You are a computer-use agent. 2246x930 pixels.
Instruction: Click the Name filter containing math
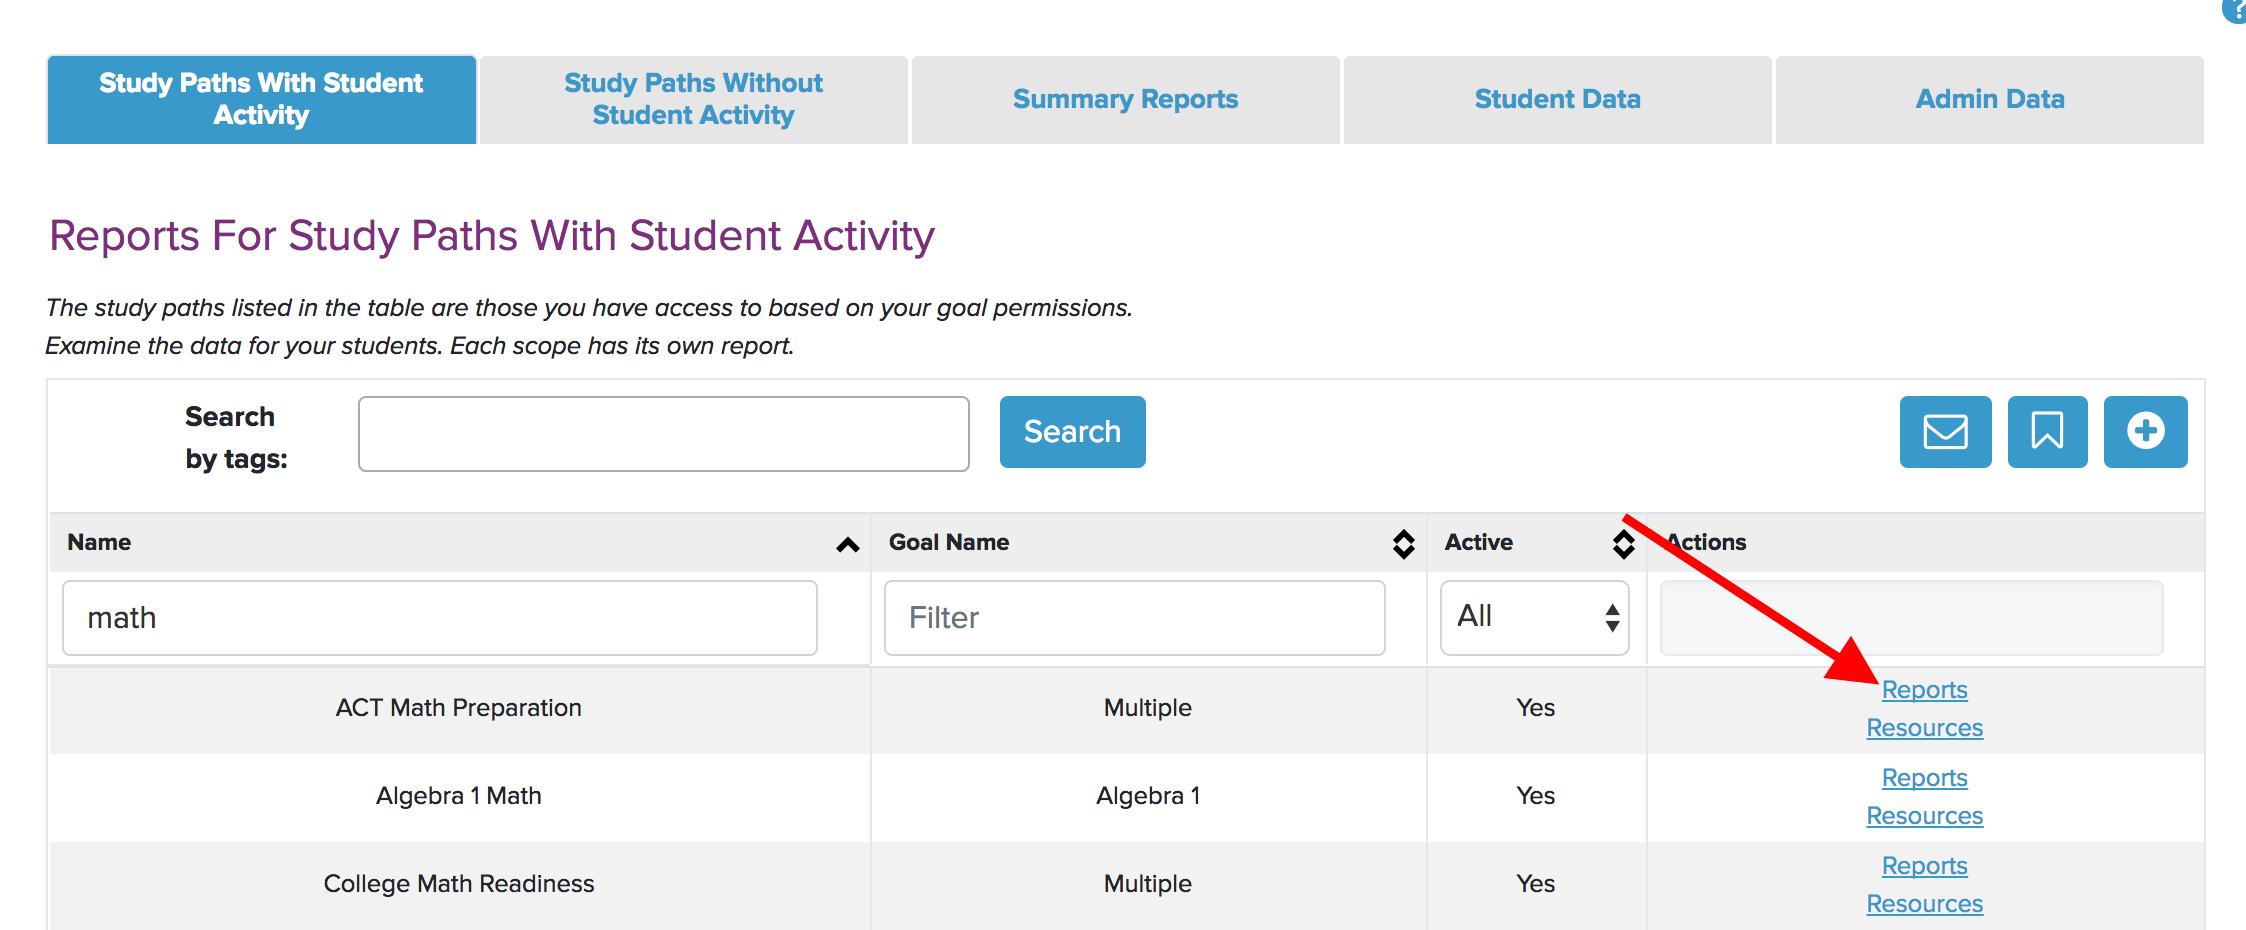point(438,617)
